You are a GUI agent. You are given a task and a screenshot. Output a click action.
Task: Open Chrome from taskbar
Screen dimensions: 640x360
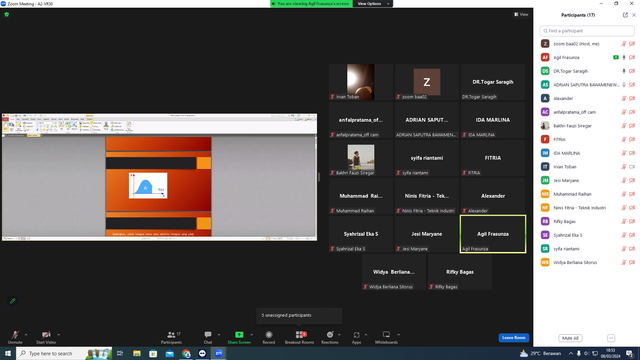click(186, 353)
